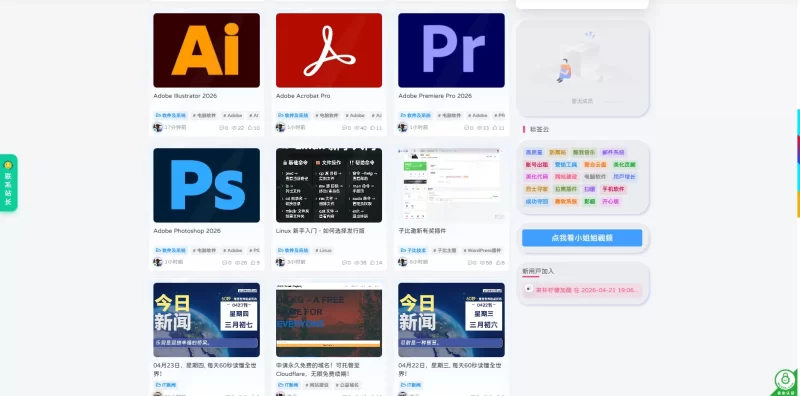Select 开心版 in the tag cloud

pyautogui.click(x=610, y=202)
